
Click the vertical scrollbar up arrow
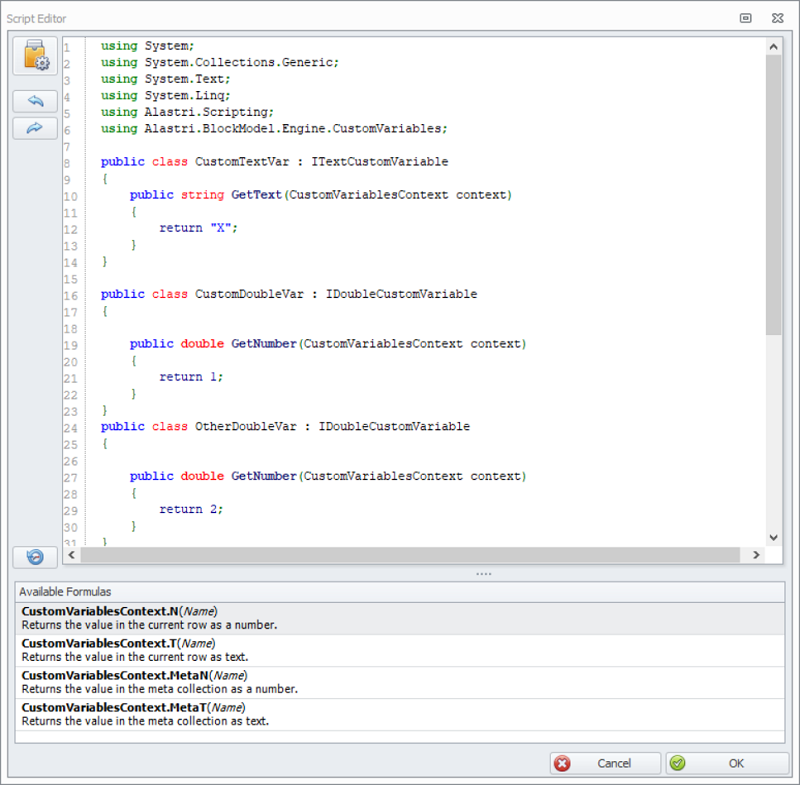pos(773,47)
